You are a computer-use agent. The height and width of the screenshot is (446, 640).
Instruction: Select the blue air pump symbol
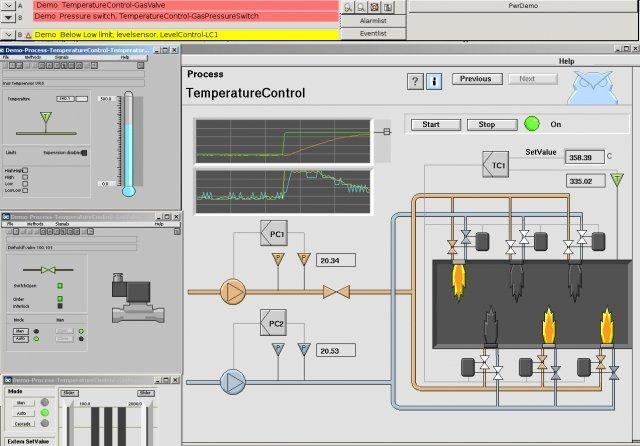tap(233, 382)
